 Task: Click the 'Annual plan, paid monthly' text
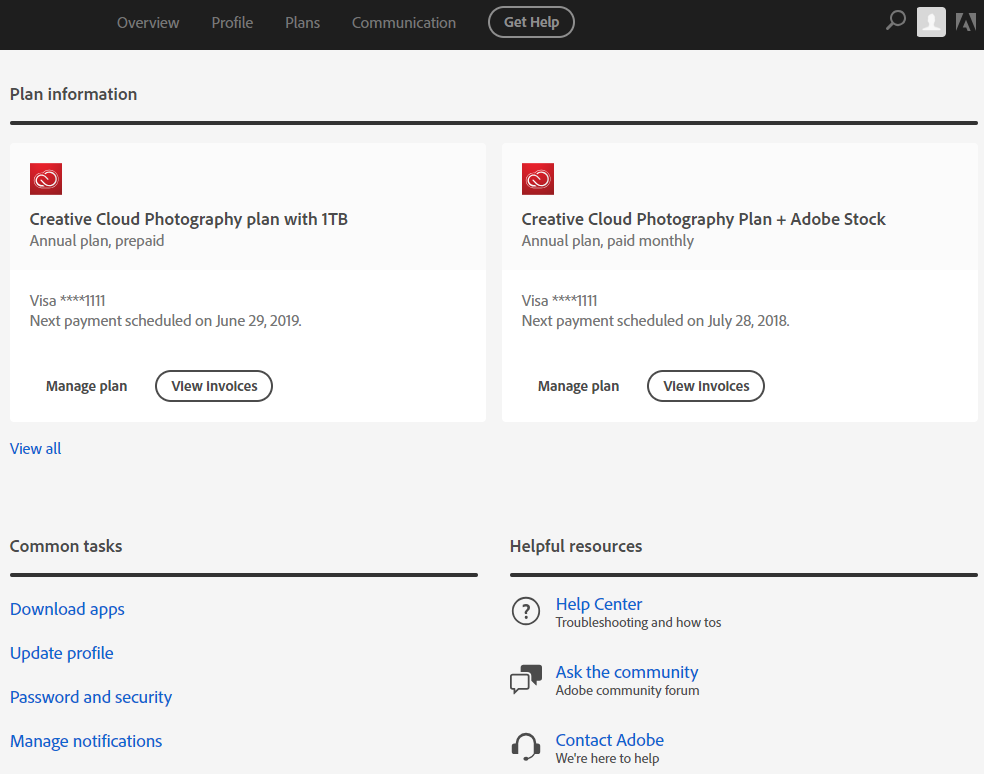click(607, 241)
